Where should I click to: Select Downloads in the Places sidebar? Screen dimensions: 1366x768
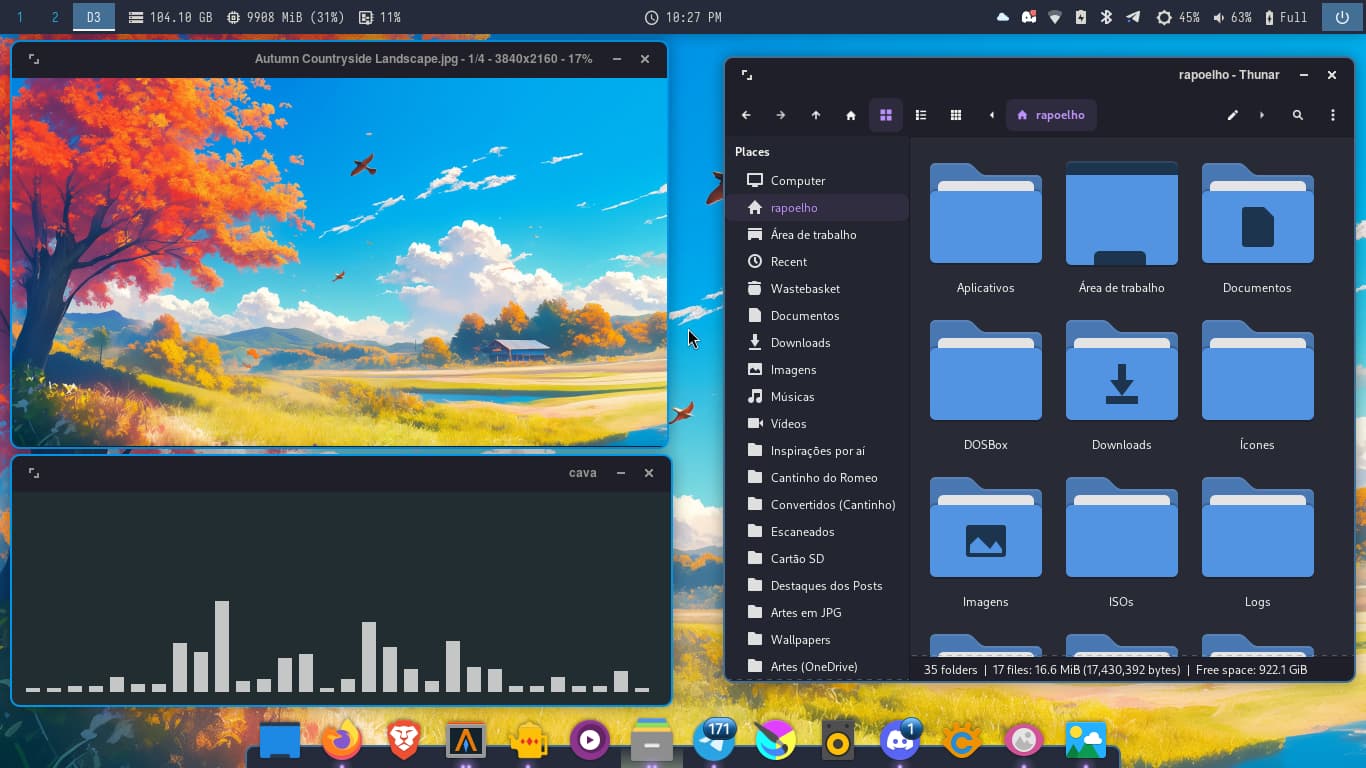pyautogui.click(x=800, y=343)
